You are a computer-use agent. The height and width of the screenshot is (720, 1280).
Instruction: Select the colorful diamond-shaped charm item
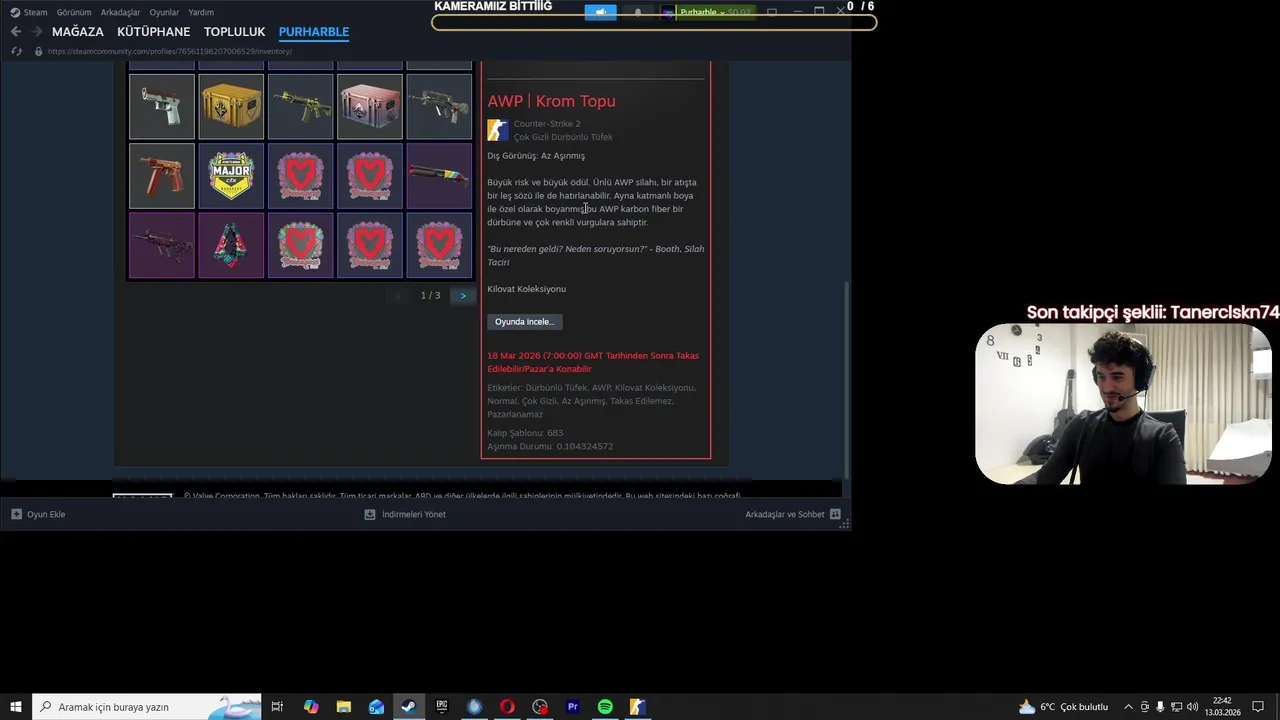tap(231, 245)
